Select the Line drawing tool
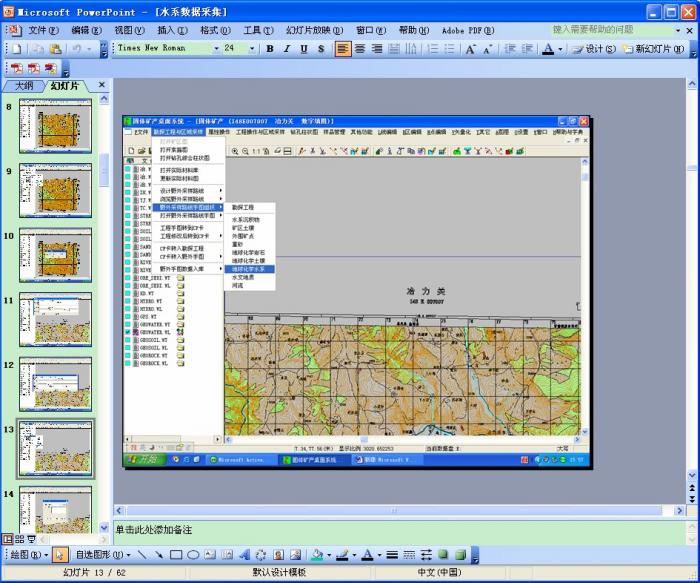The width and height of the screenshot is (700, 583). (141, 554)
